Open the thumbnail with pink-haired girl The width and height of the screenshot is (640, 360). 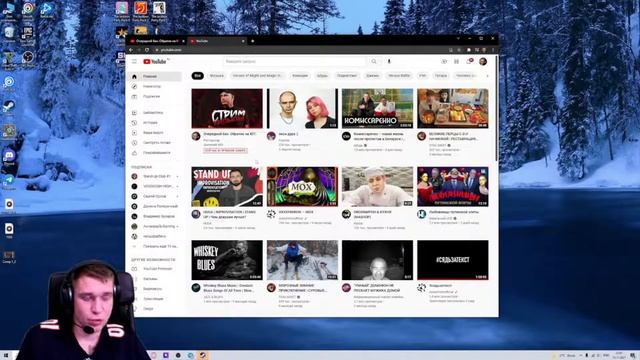[x=302, y=109]
